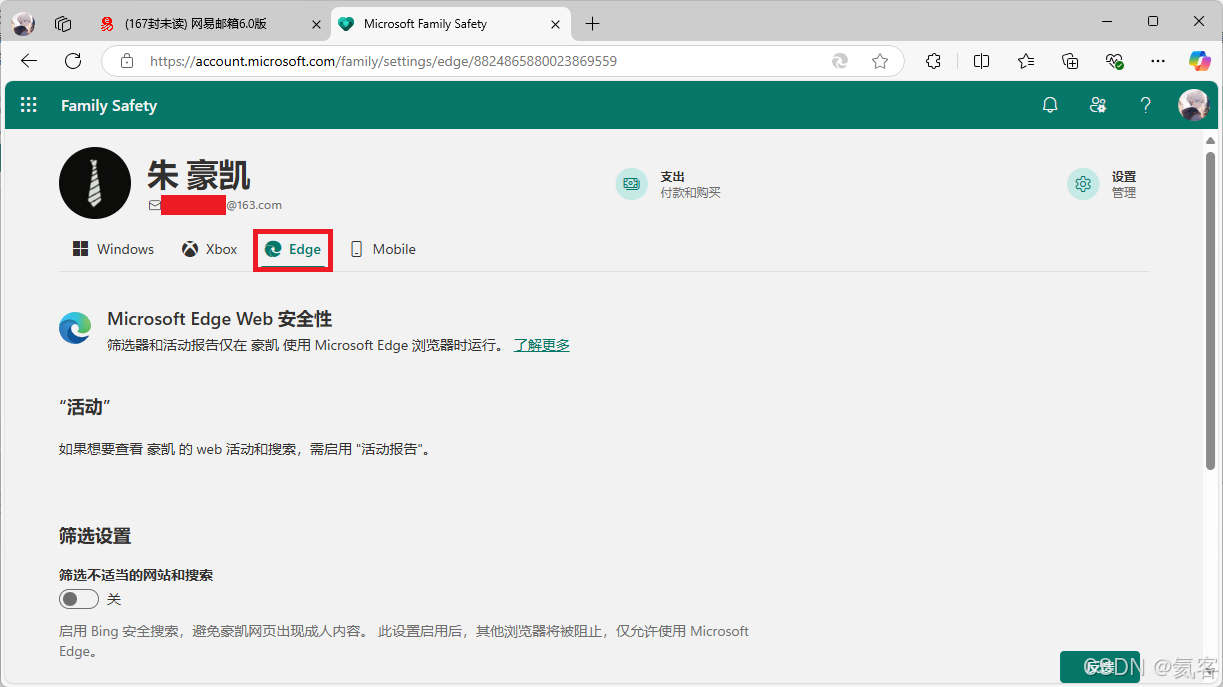1223x687 pixels.
Task: Open 设置 管理 link
Action: (x=1124, y=184)
